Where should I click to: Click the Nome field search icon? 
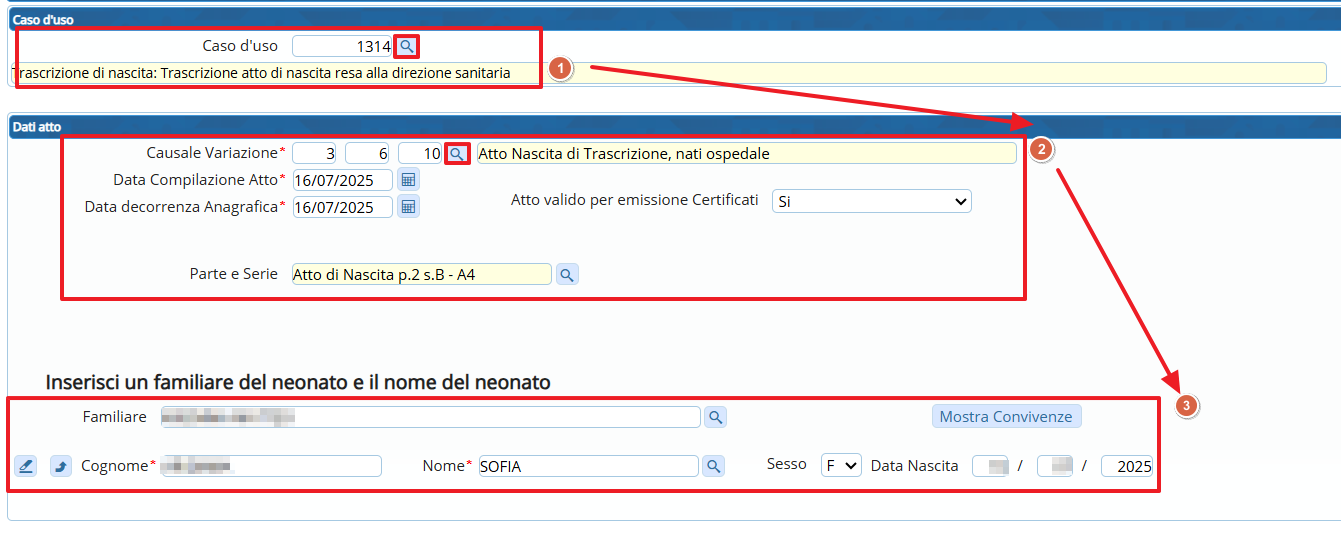coord(713,466)
